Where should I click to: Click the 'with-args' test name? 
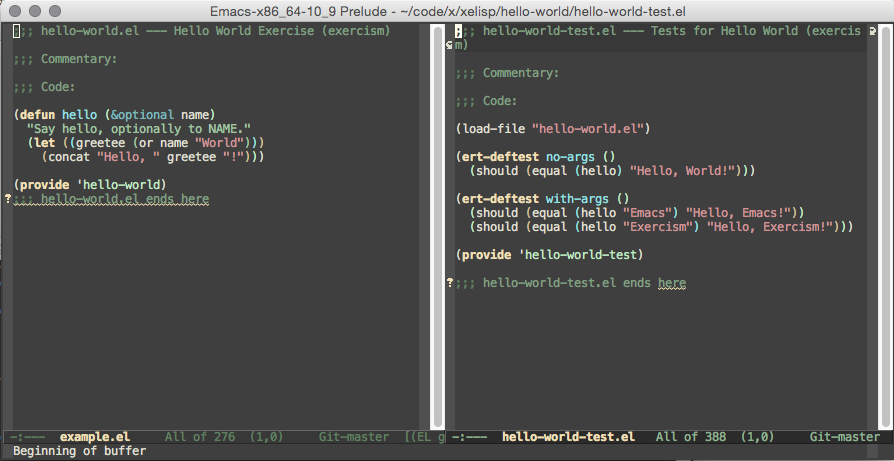(577, 199)
